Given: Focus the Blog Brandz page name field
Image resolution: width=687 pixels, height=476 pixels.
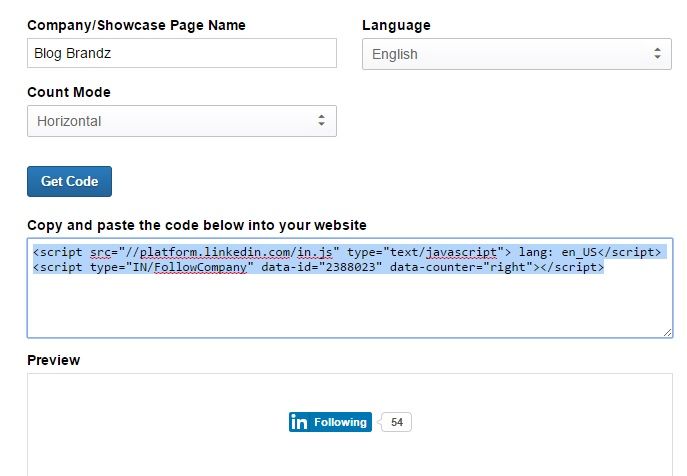Looking at the screenshot, I should coord(182,53).
